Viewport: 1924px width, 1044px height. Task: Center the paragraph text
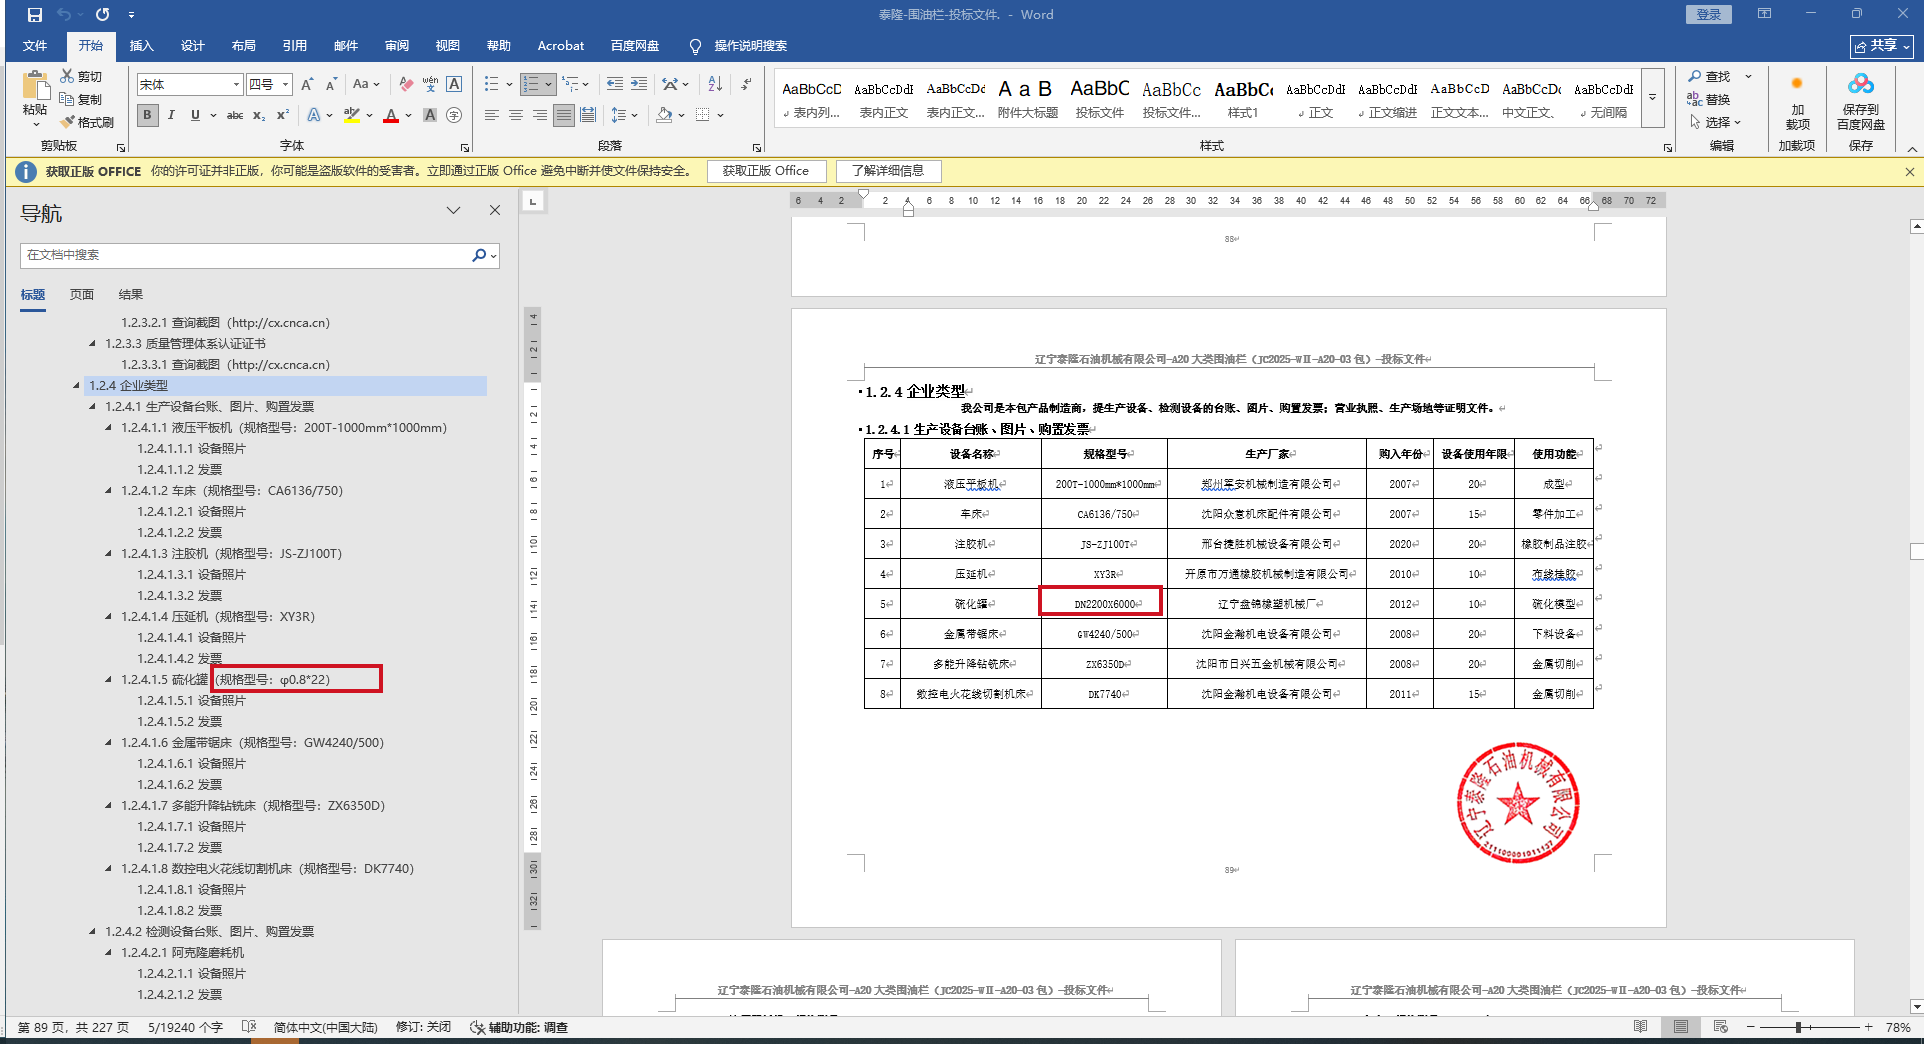[516, 115]
